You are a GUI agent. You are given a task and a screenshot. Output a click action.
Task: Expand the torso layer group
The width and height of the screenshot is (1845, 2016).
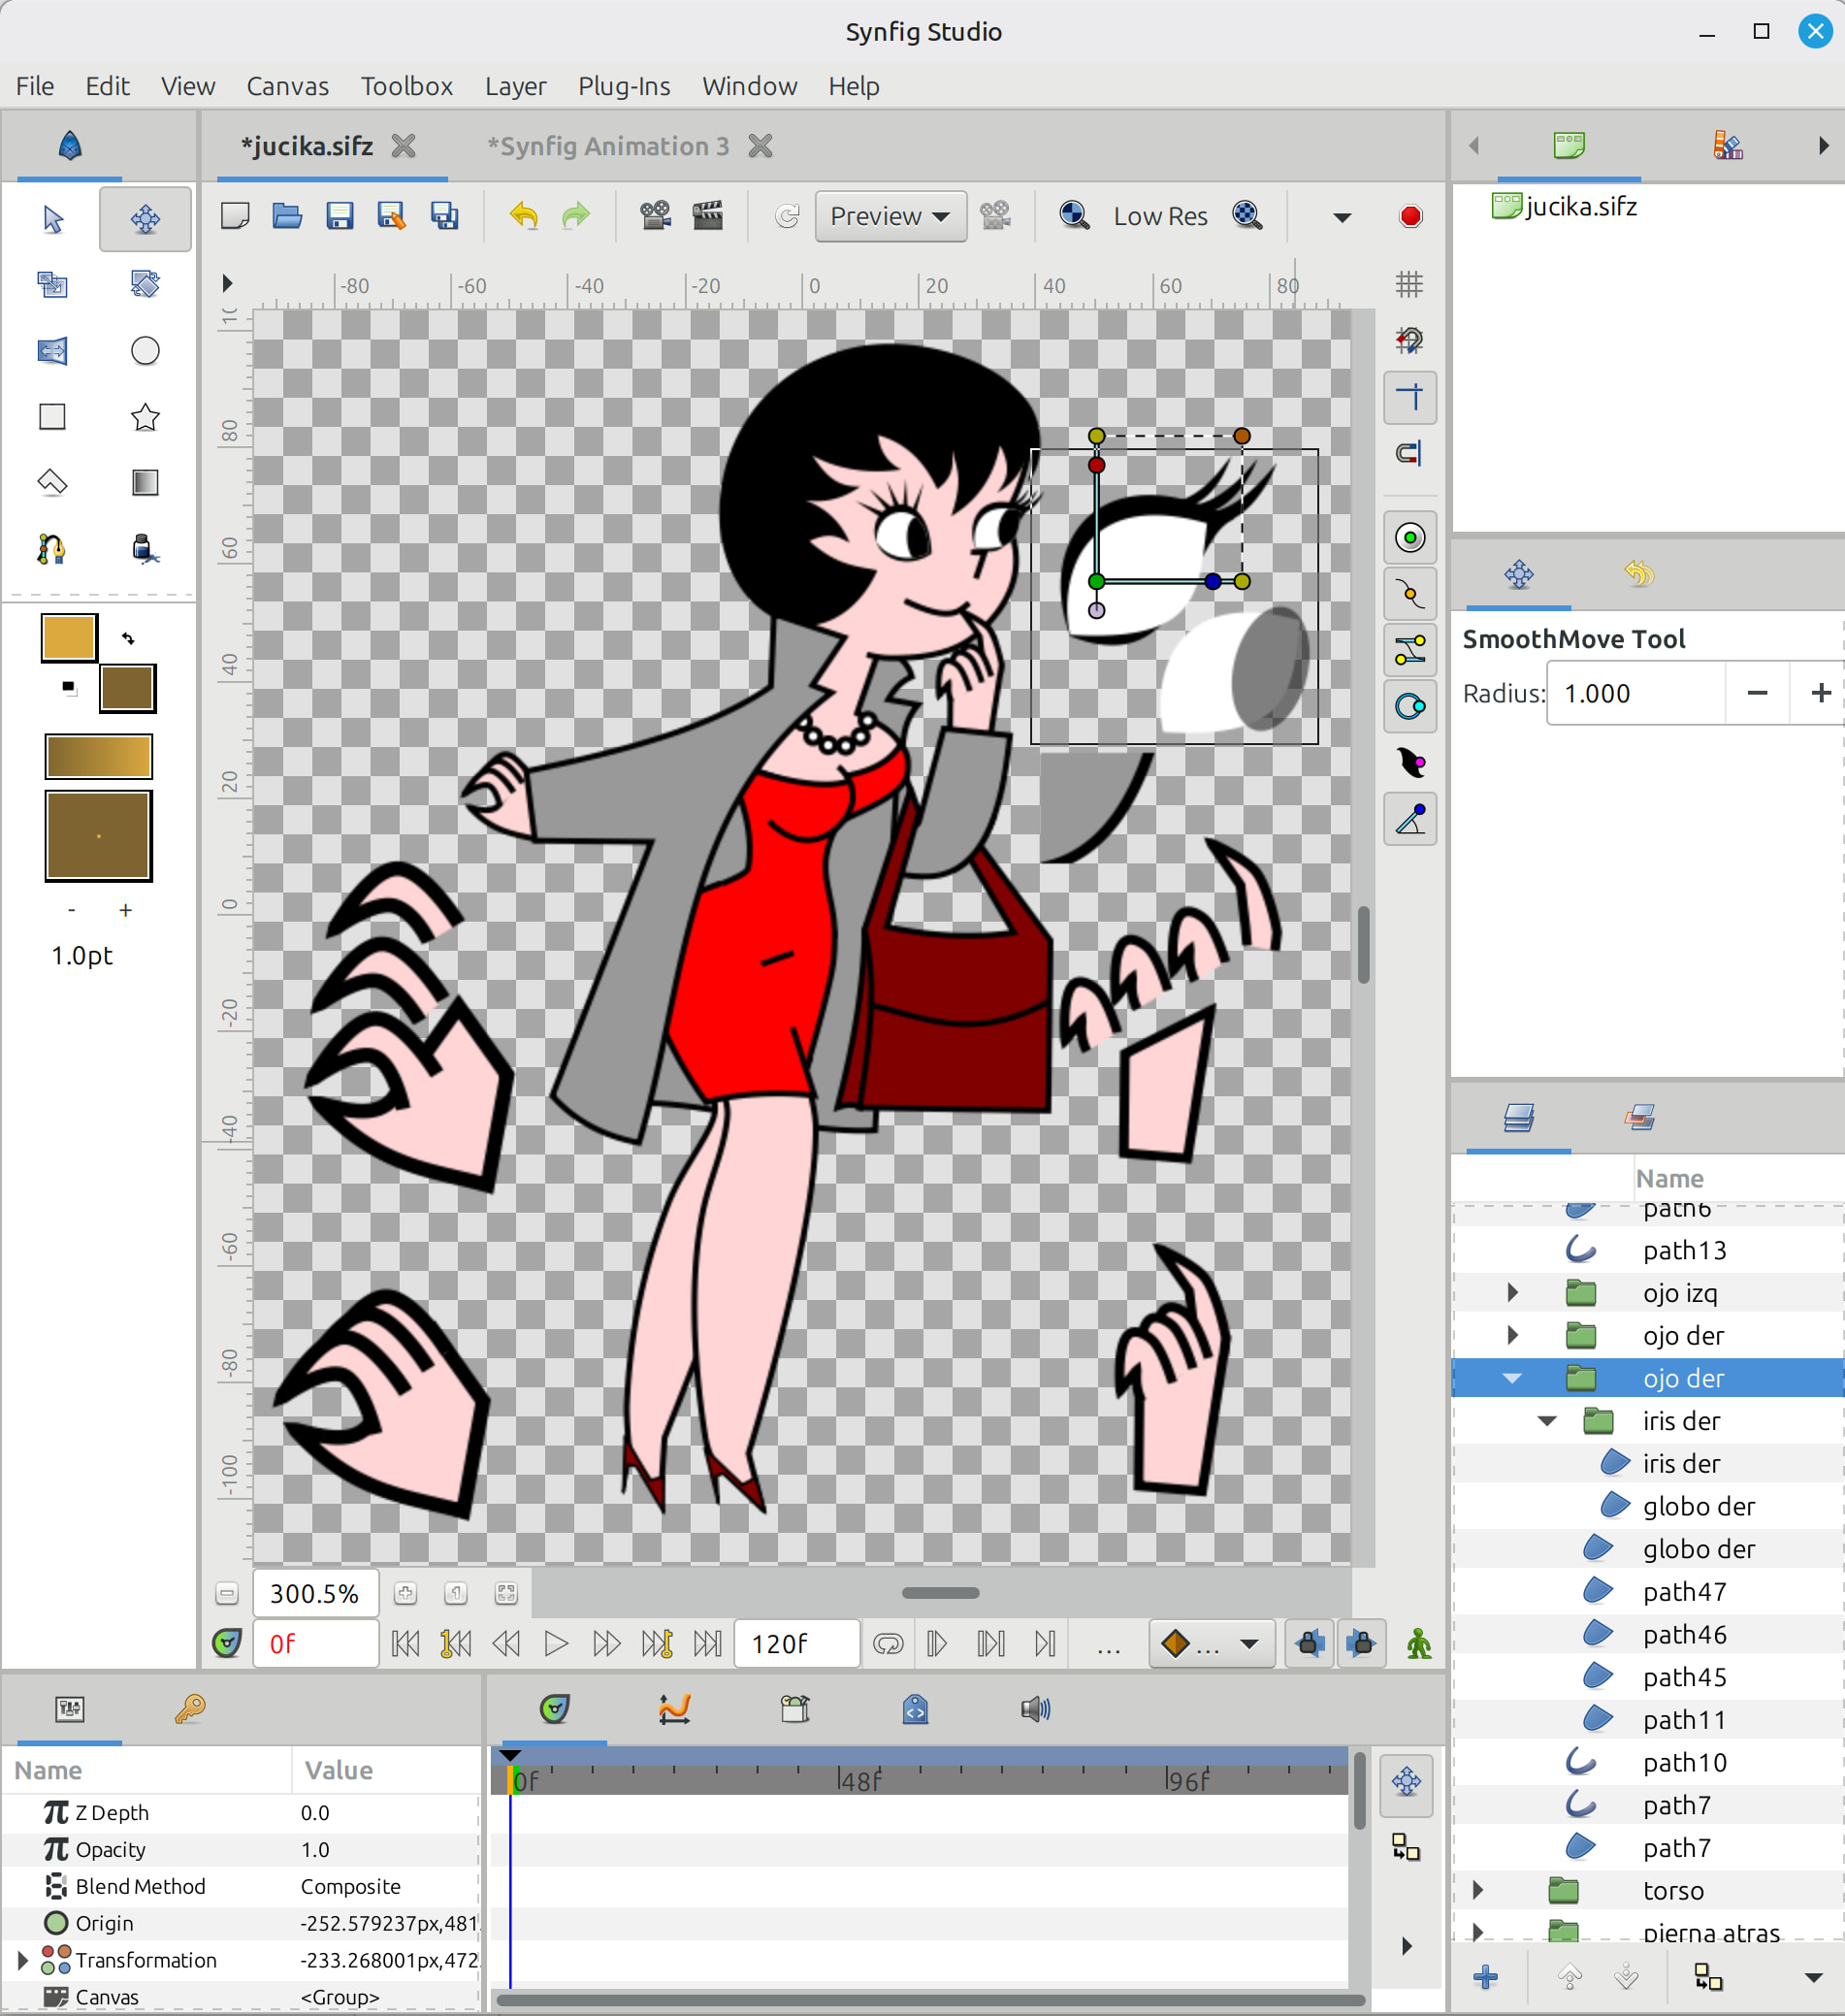1478,1890
